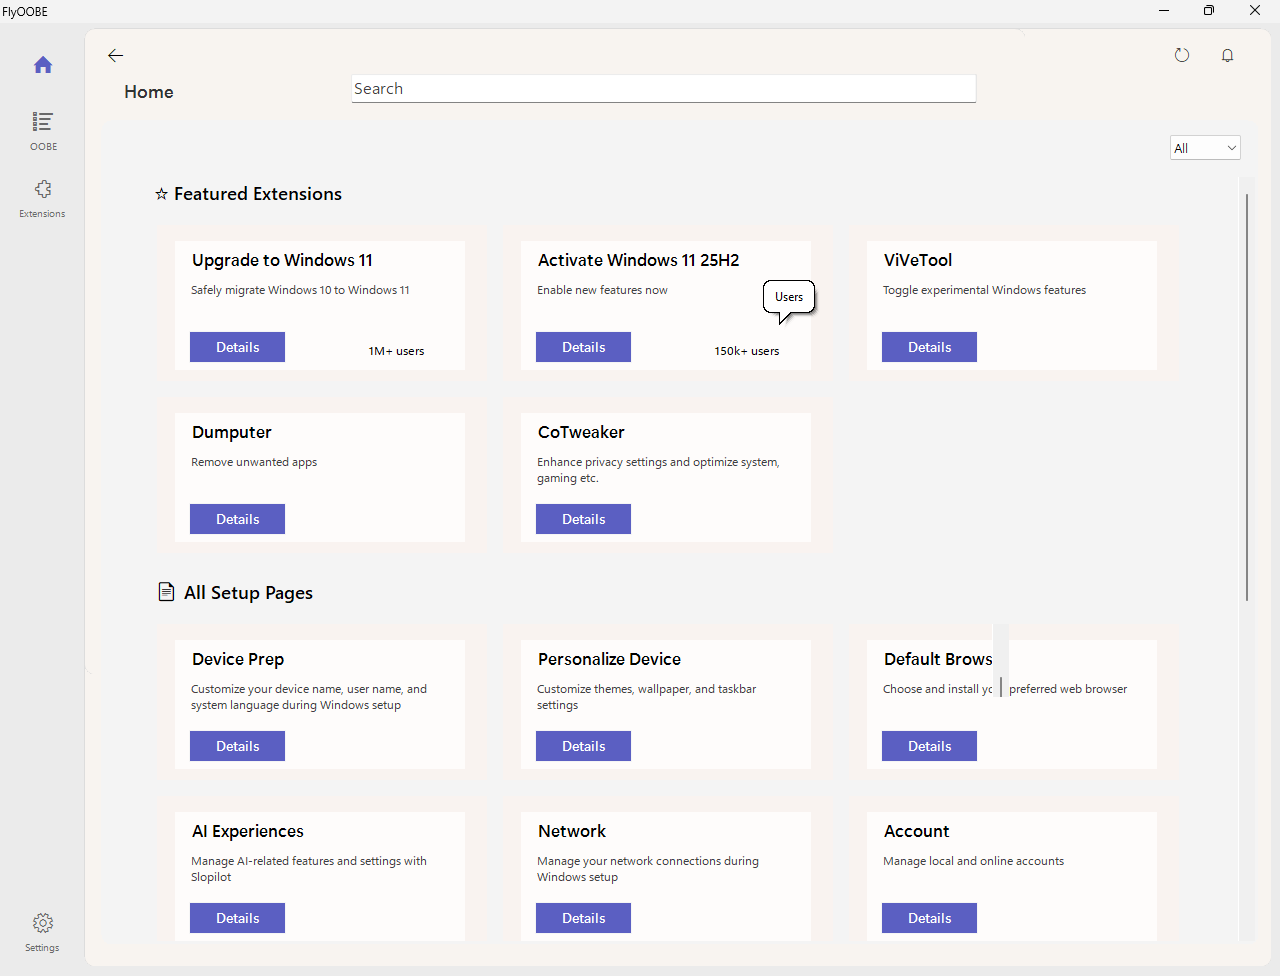Open notifications bell icon

(1228, 55)
